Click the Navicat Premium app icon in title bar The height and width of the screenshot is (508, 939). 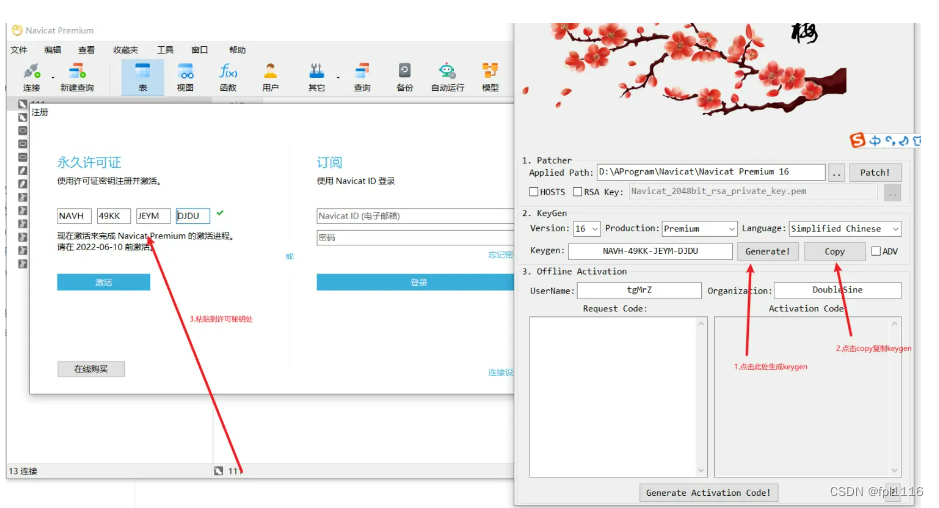tap(17, 30)
